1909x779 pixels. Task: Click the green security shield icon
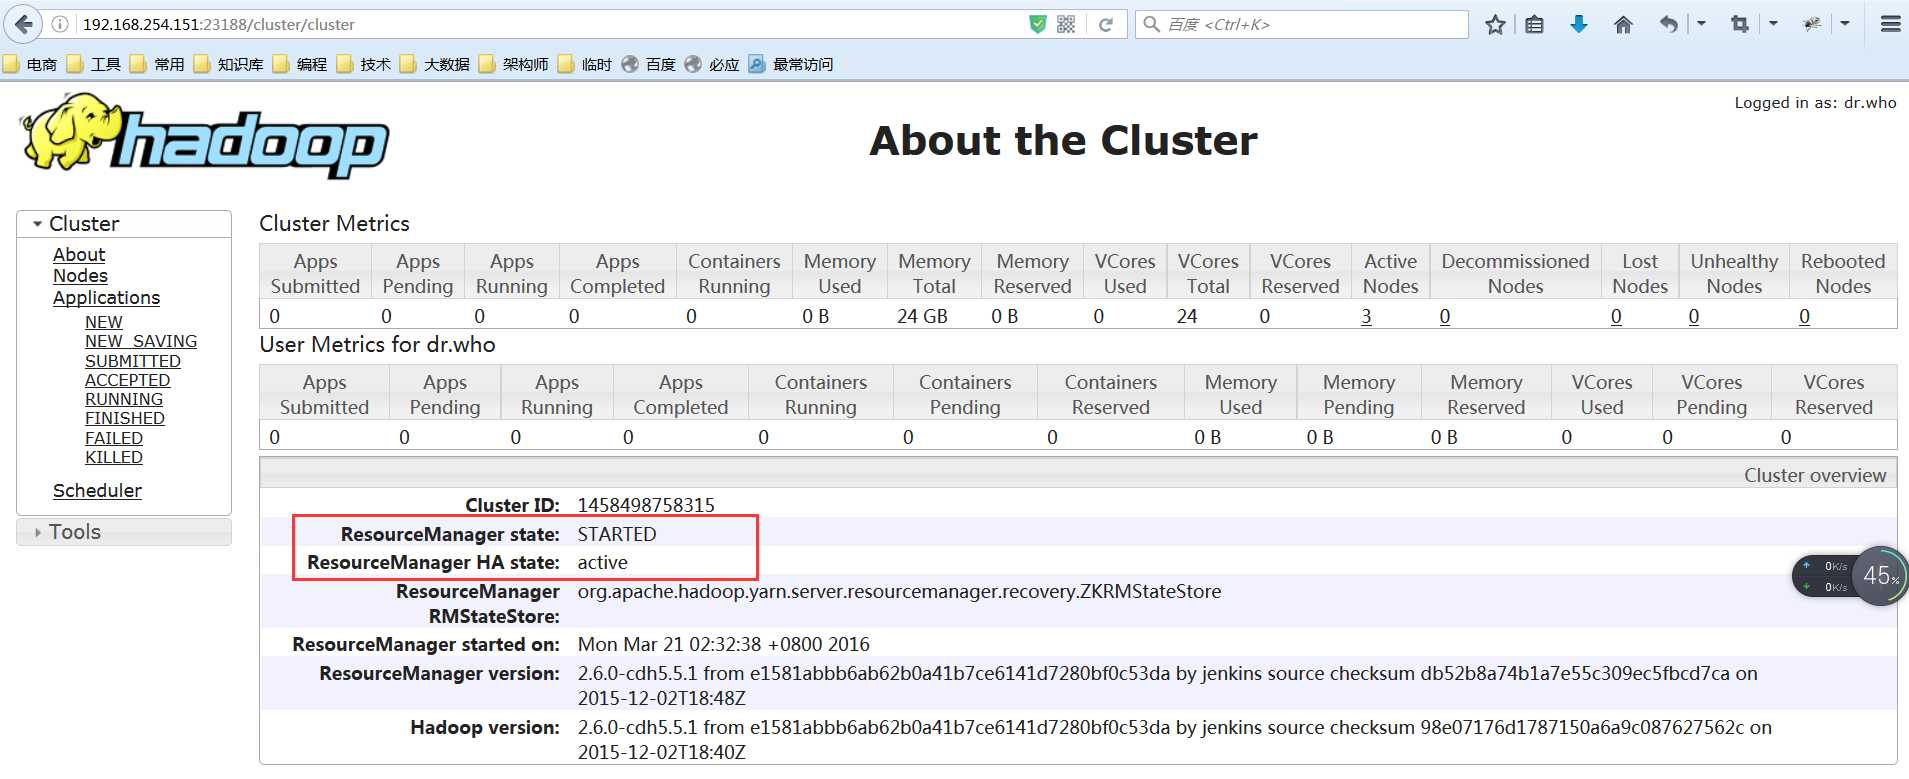(1038, 24)
